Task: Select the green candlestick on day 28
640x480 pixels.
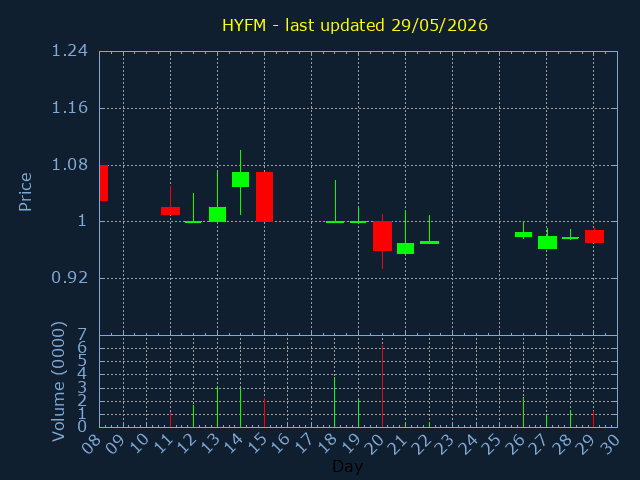Action: tap(570, 238)
